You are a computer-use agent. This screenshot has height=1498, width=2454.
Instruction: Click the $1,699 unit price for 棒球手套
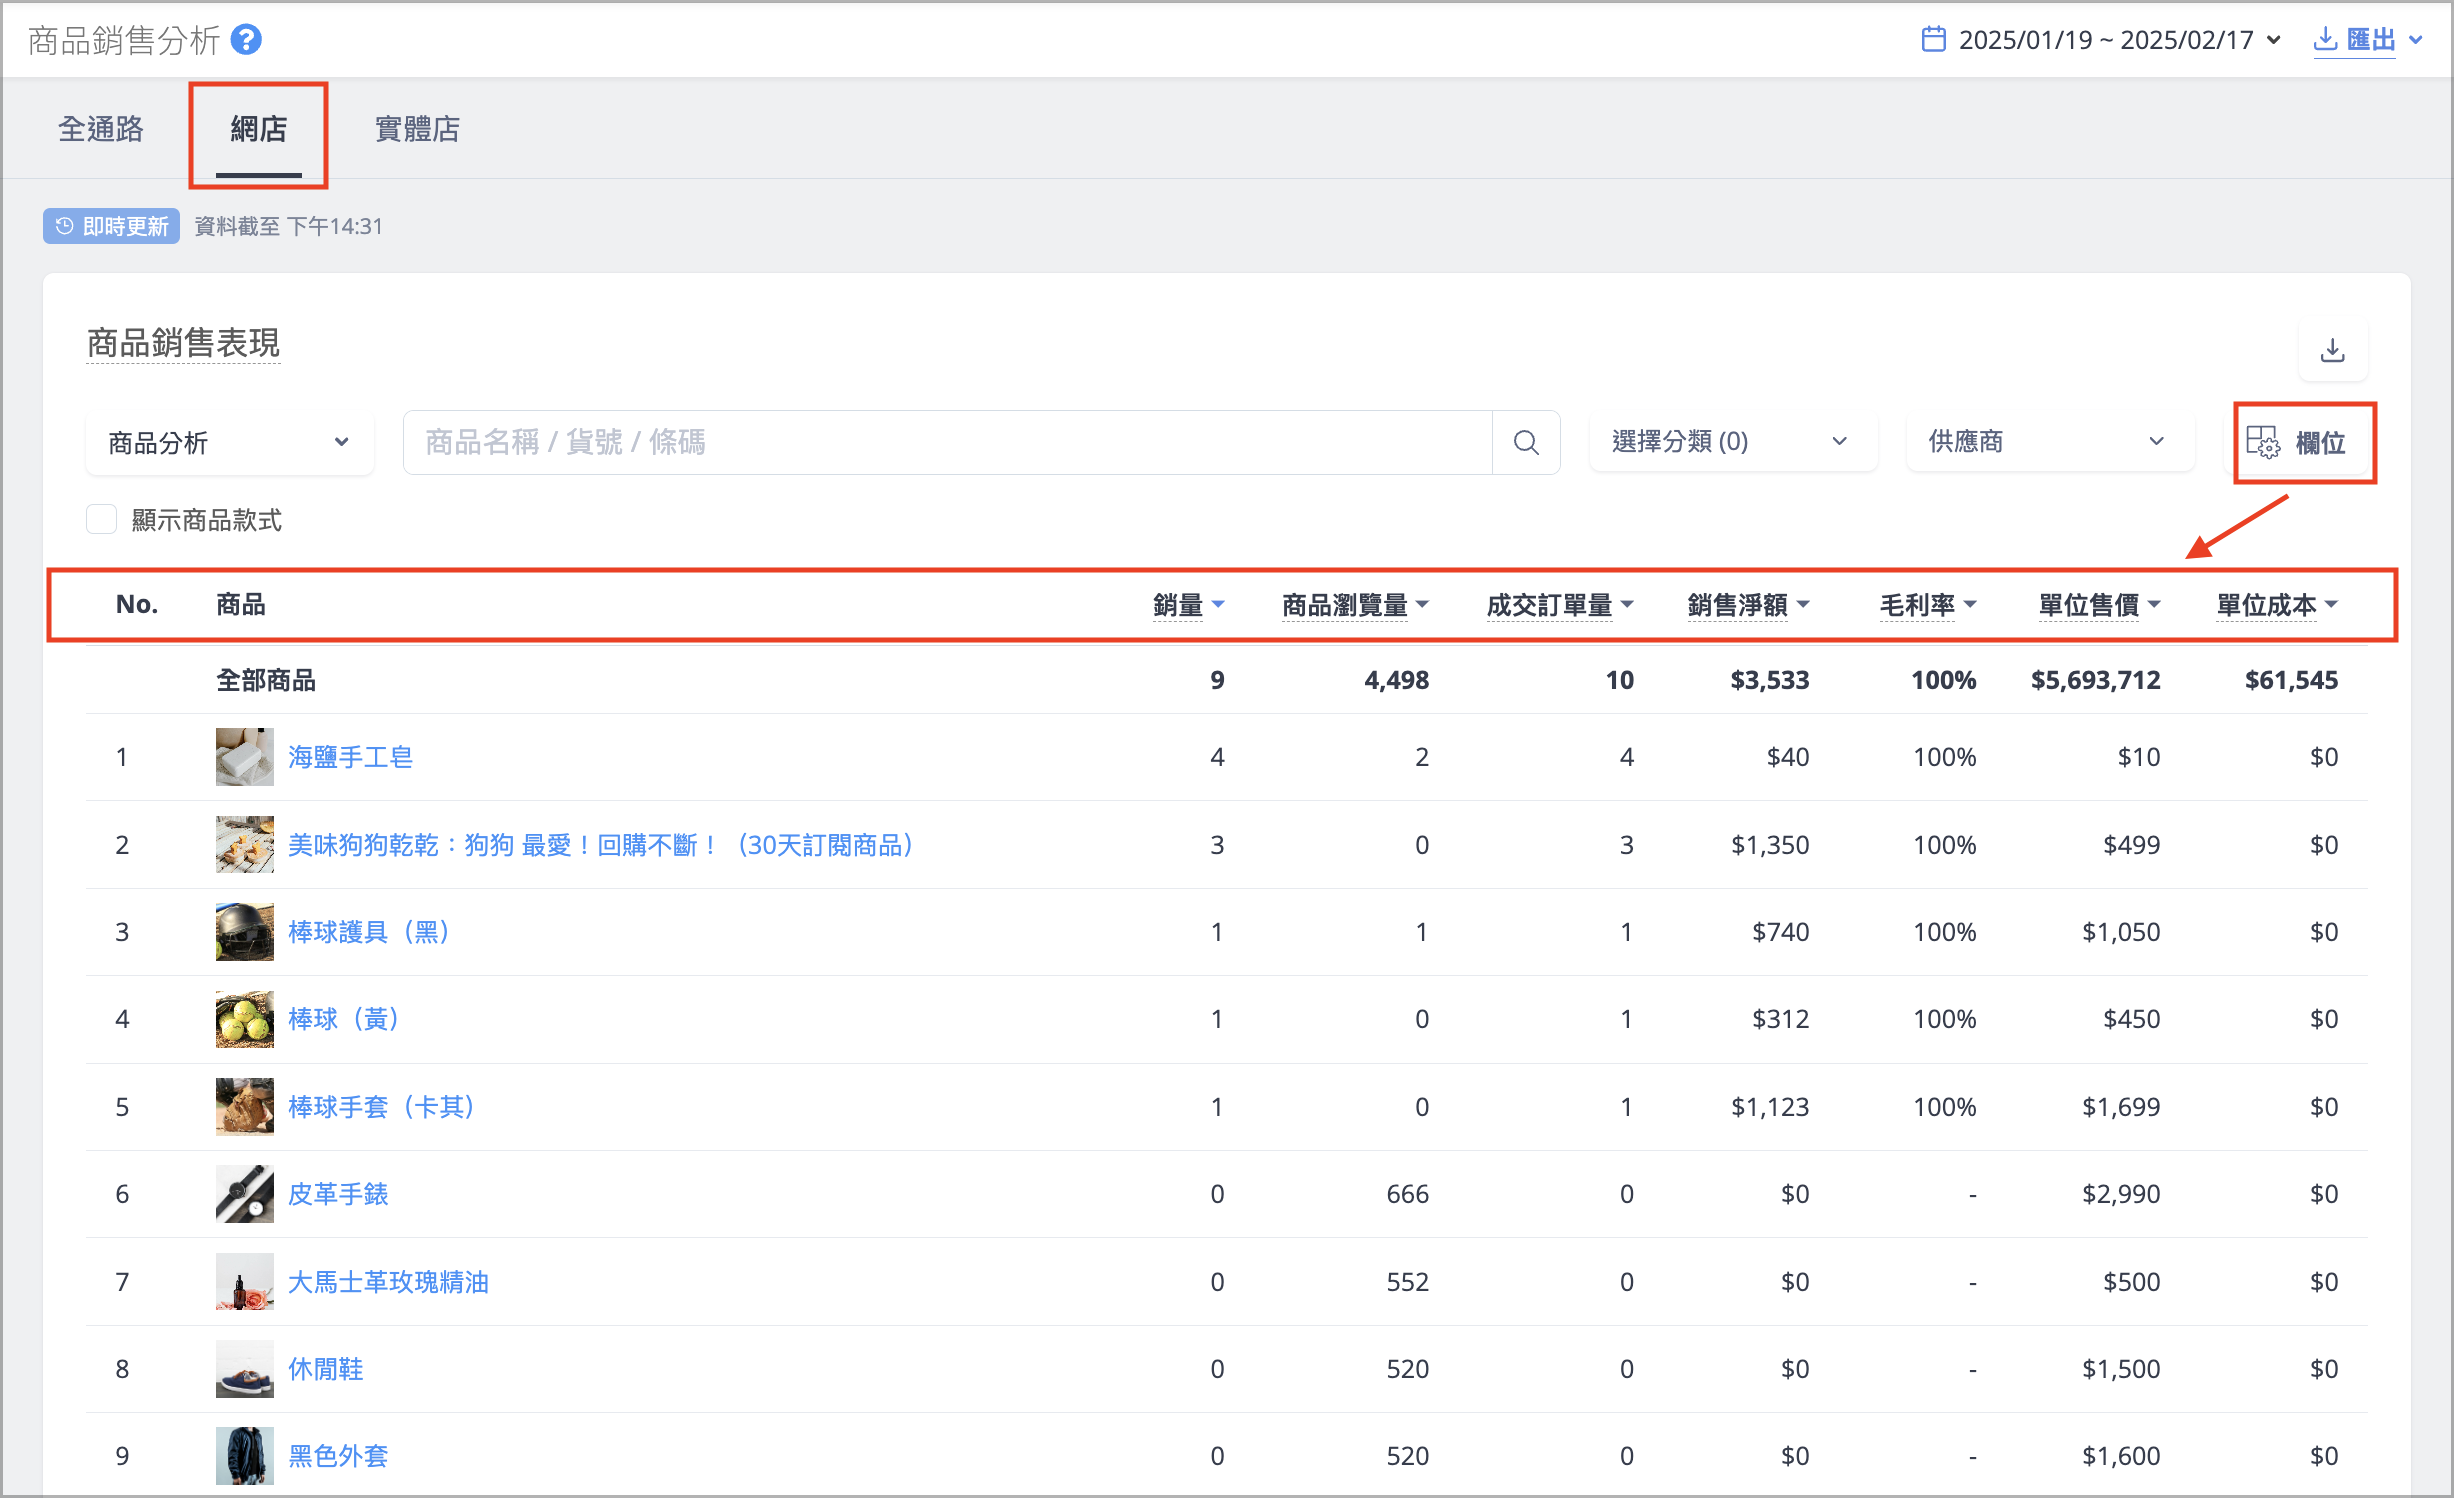2121,1107
